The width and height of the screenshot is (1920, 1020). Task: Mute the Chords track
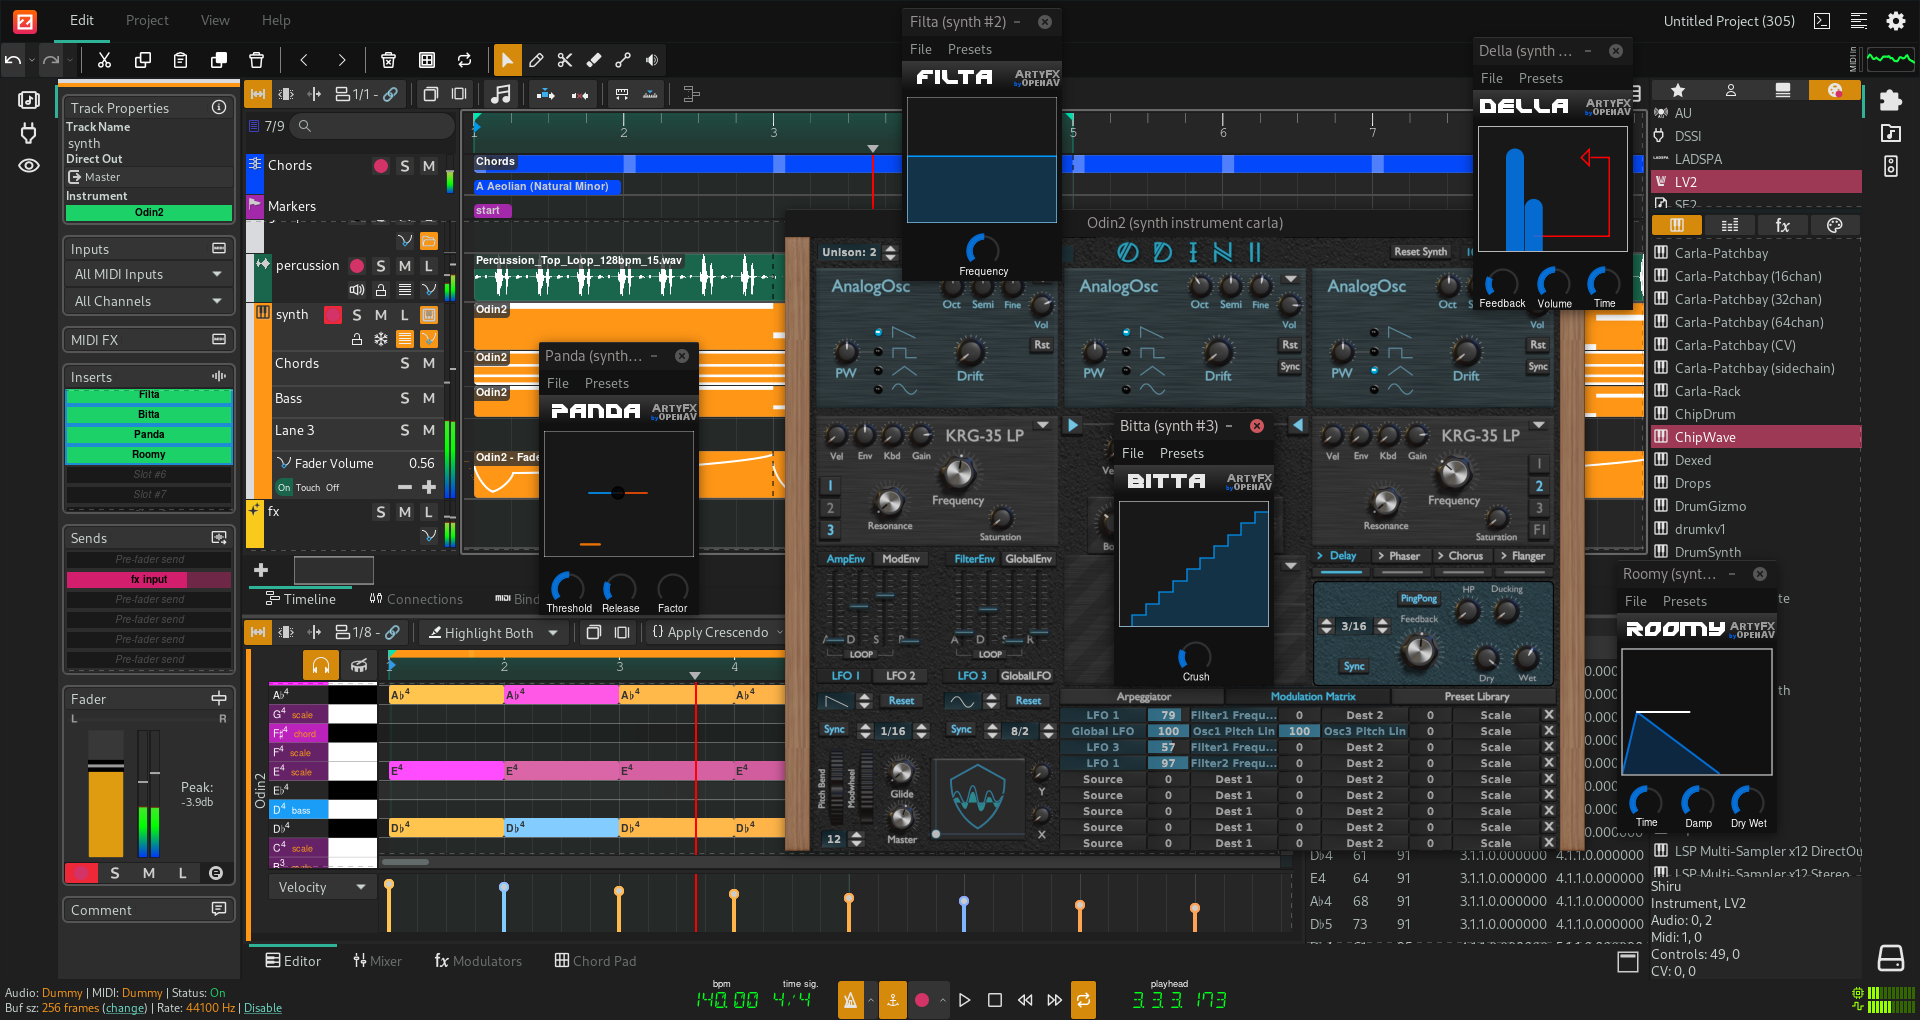[429, 166]
